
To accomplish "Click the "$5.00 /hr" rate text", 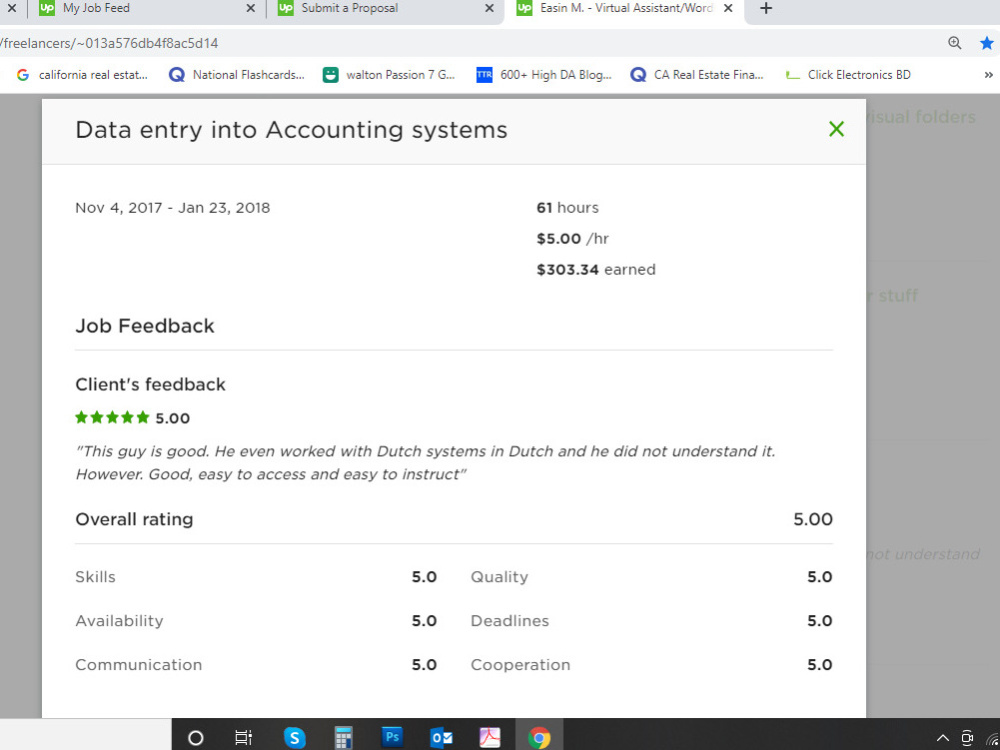I will click(573, 239).
